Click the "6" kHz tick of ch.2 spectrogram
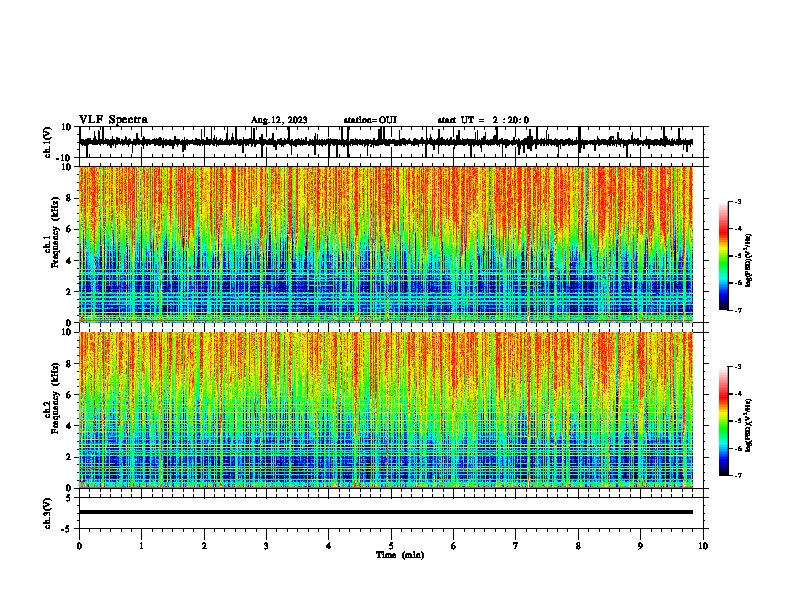This screenshot has width=792, height=612. [69, 395]
